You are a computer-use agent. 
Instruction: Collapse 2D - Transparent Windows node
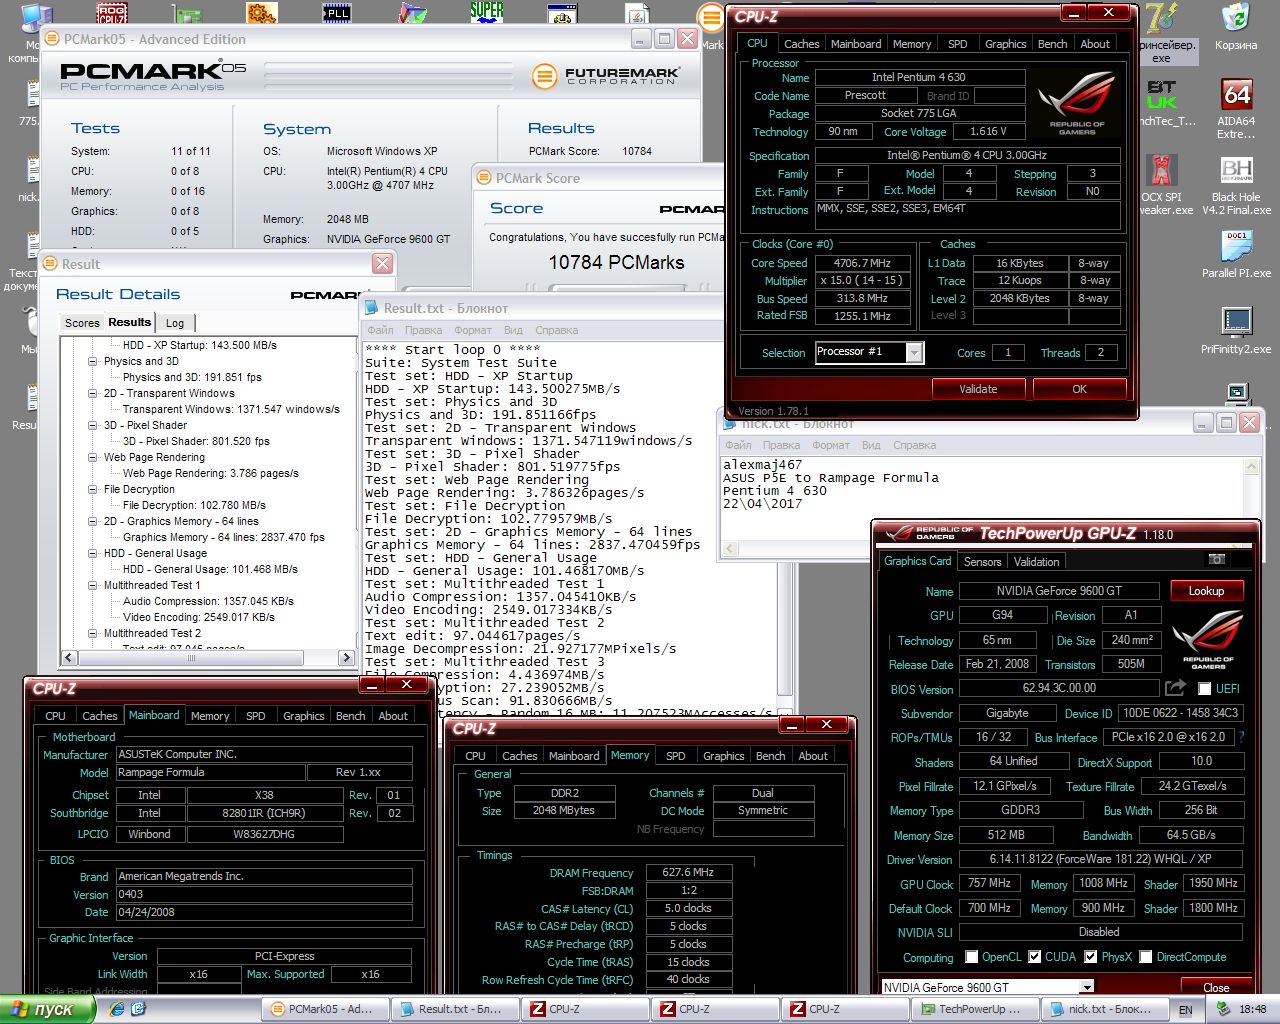pyautogui.click(x=93, y=393)
